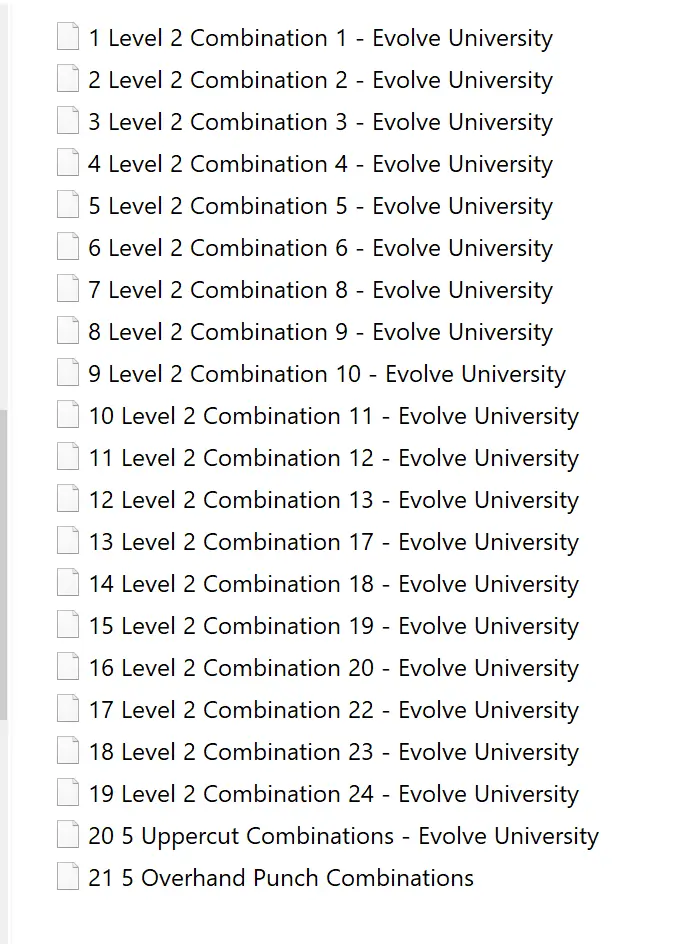
Task: Open item 9 Level 2 Combination 10
Action: point(326,374)
